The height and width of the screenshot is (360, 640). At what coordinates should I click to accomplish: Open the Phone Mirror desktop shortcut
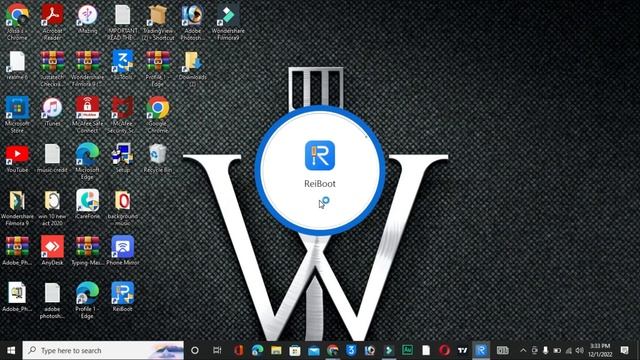pyautogui.click(x=122, y=250)
